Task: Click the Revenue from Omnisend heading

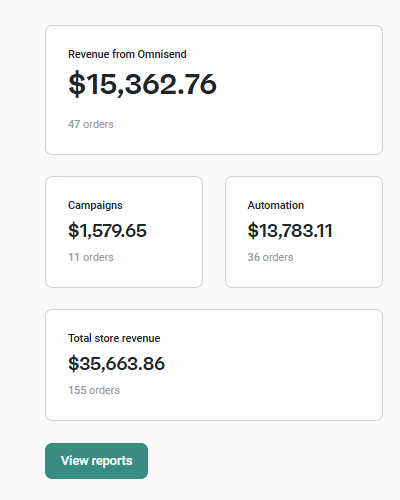Action: 127,54
